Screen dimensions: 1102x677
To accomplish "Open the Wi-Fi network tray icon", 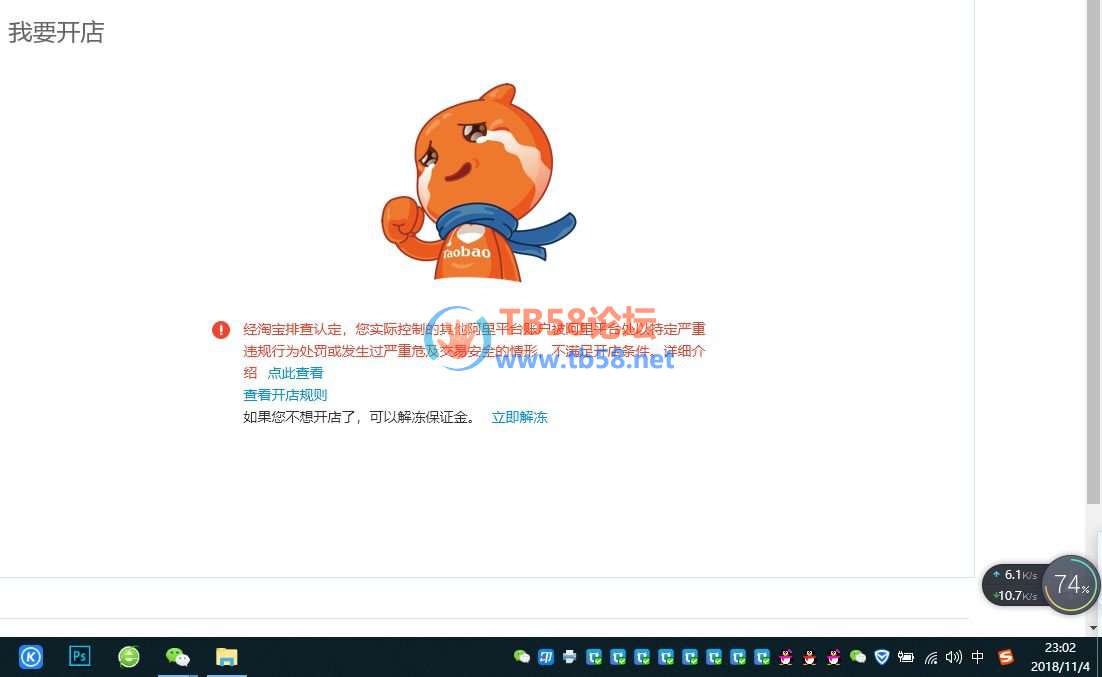I will click(931, 658).
